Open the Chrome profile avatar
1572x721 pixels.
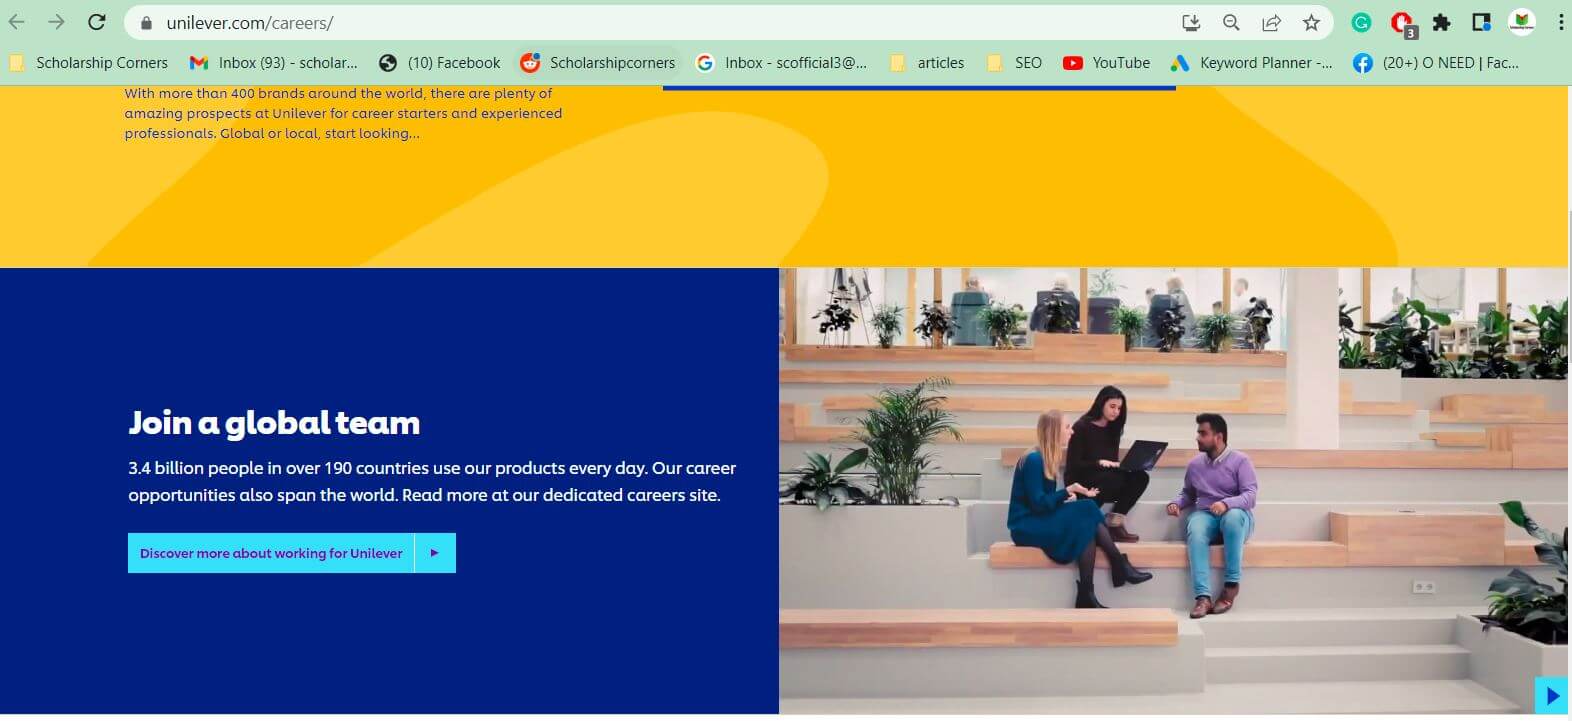tap(1521, 23)
